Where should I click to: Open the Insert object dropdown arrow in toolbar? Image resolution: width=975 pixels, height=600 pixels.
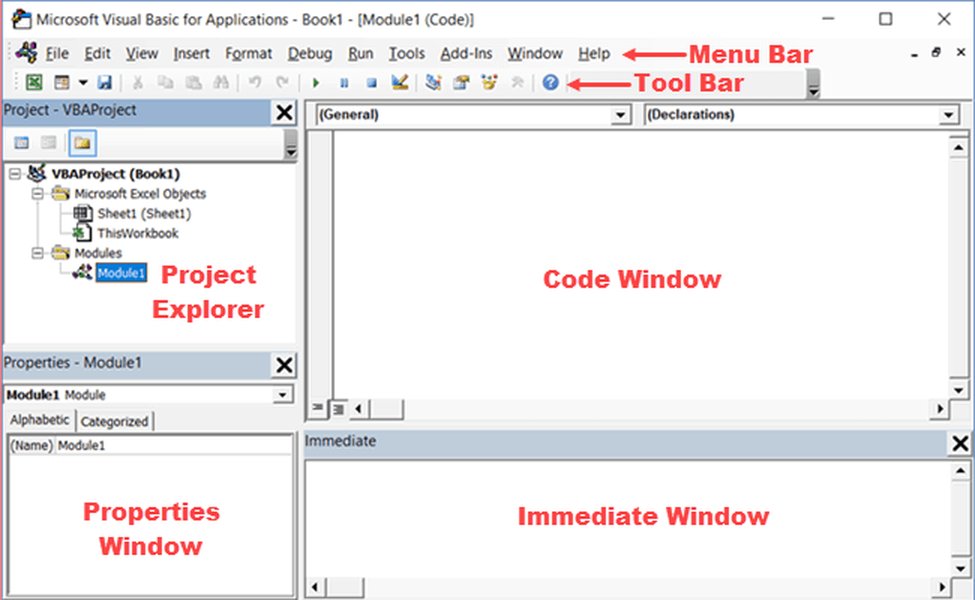83,82
